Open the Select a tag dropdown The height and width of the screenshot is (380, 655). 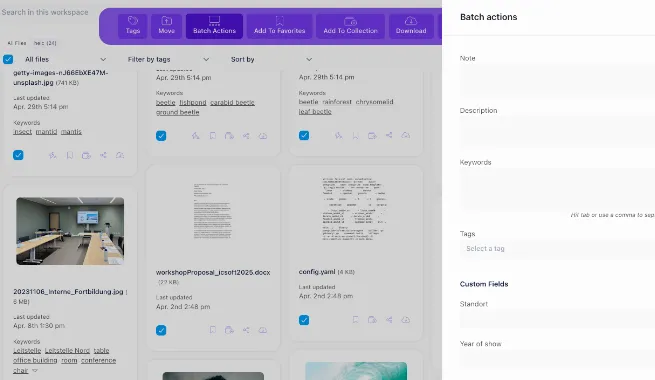tap(557, 248)
